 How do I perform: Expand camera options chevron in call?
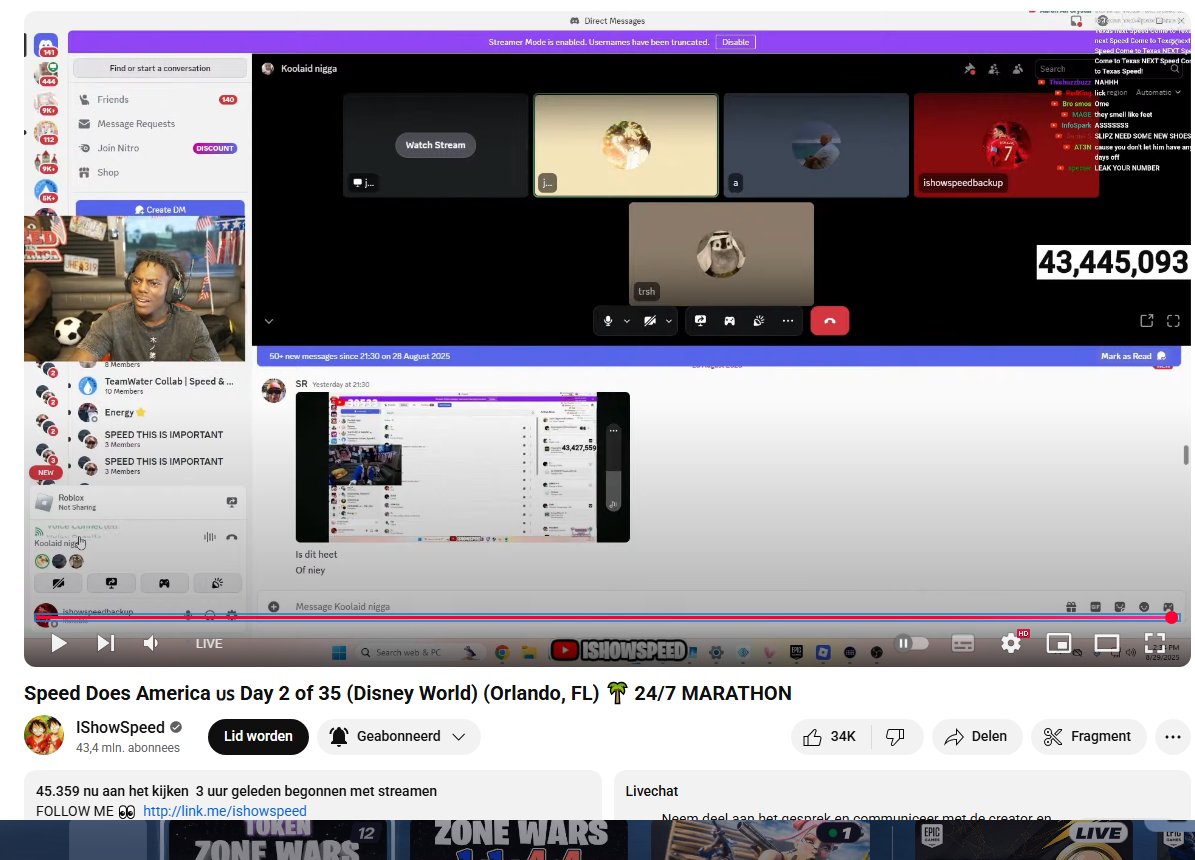668,321
